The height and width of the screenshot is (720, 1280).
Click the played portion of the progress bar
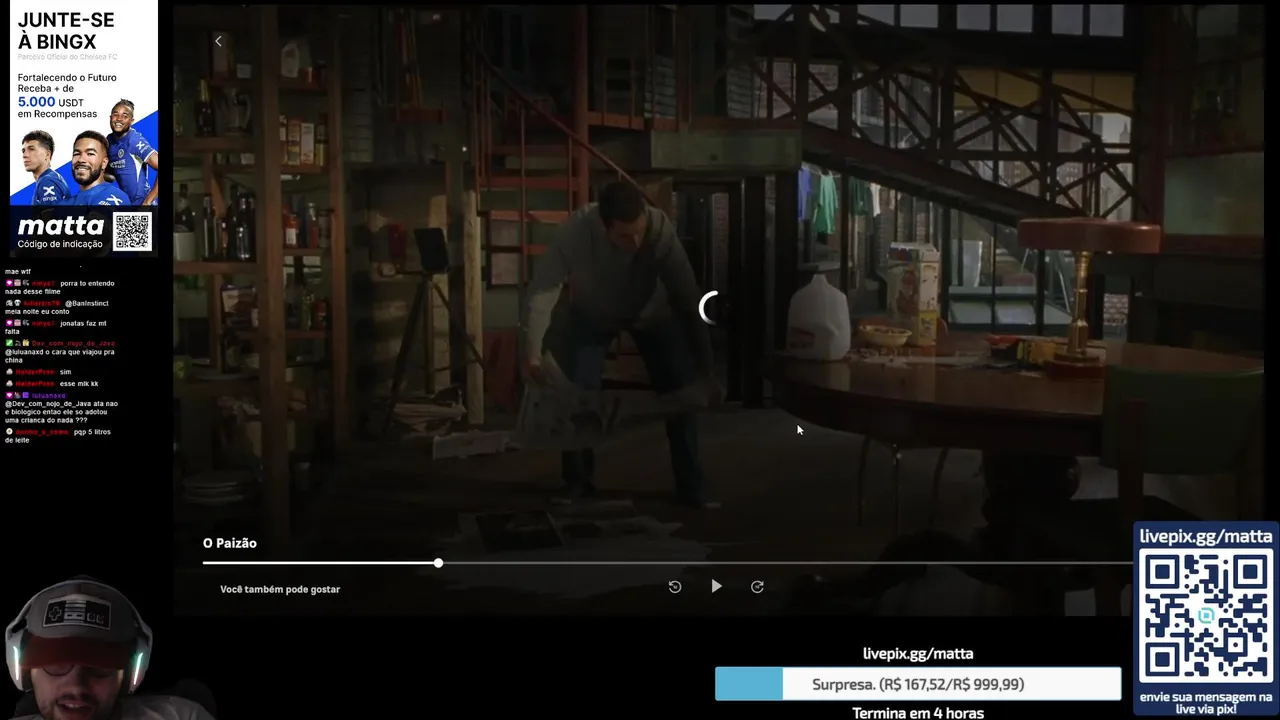319,563
